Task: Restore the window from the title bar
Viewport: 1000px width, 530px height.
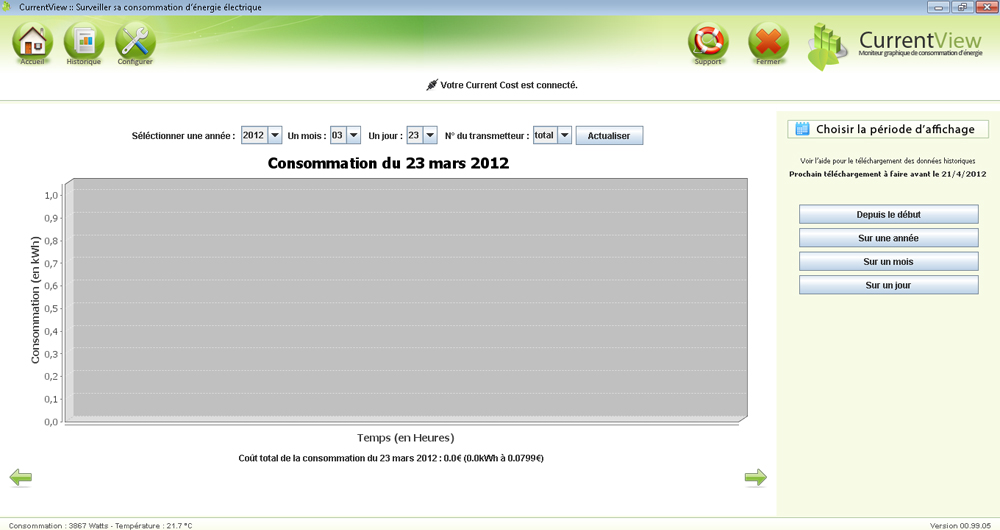Action: click(962, 7)
